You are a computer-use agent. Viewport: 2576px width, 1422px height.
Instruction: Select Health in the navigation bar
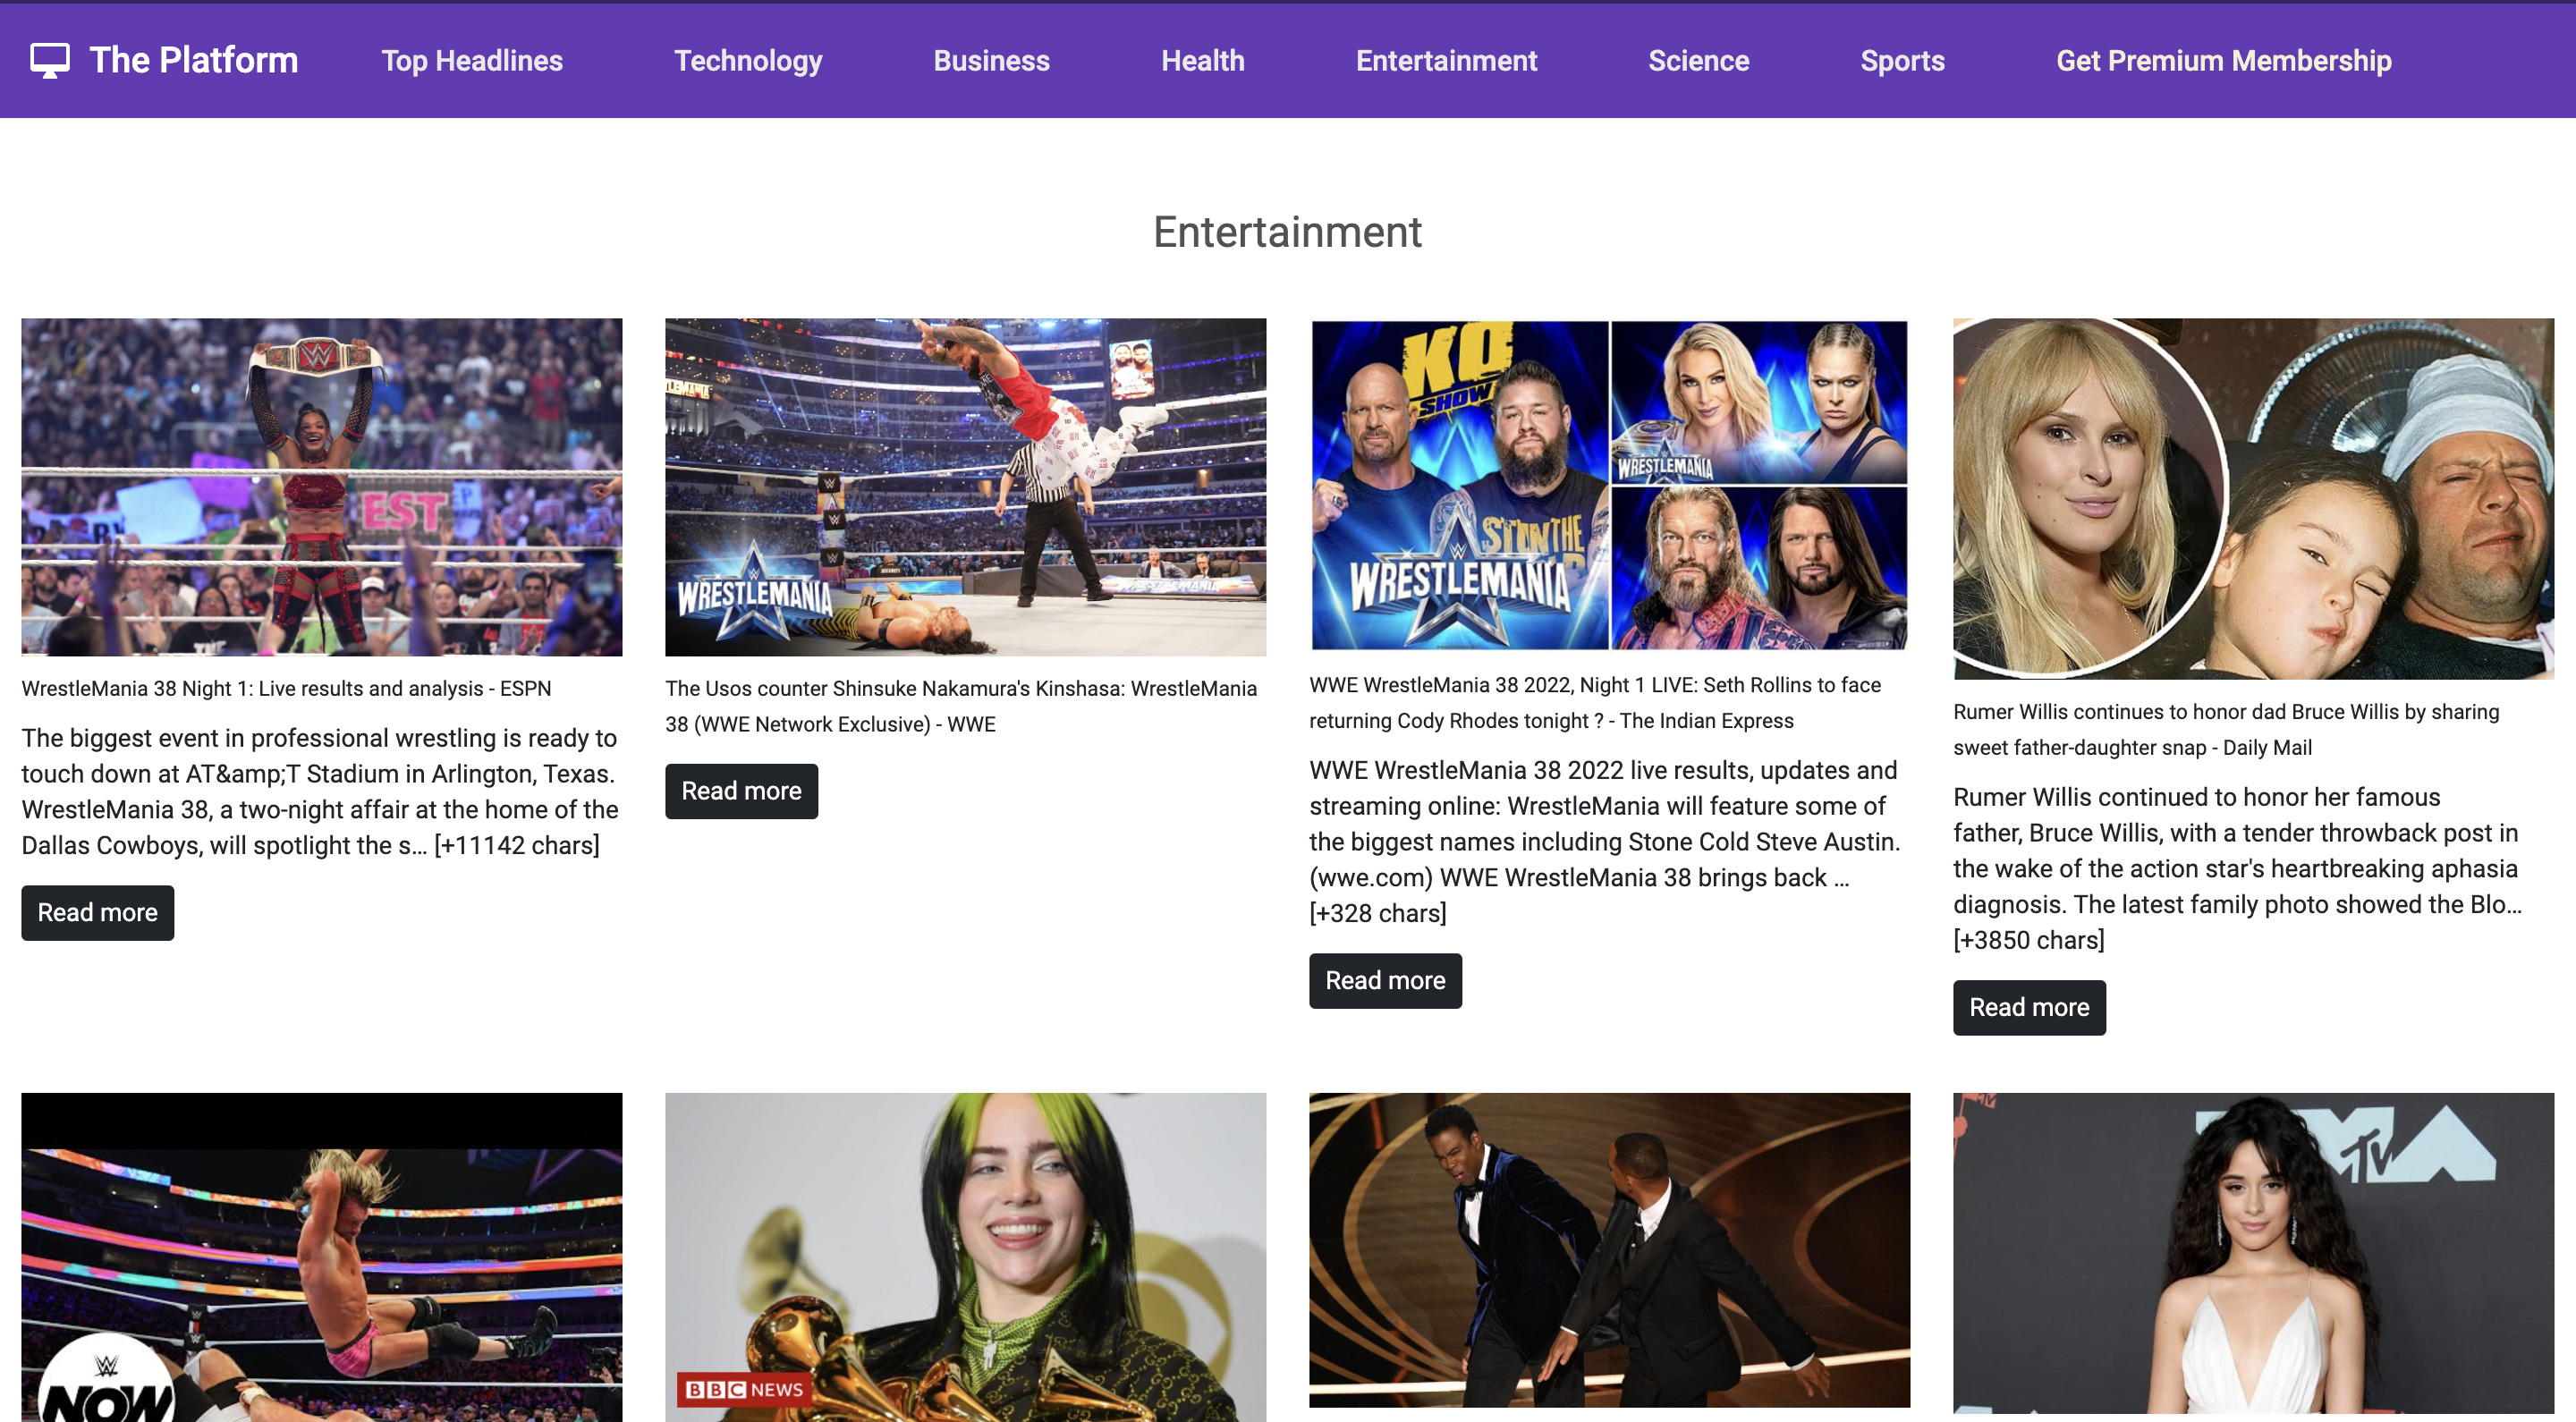coord(1202,61)
